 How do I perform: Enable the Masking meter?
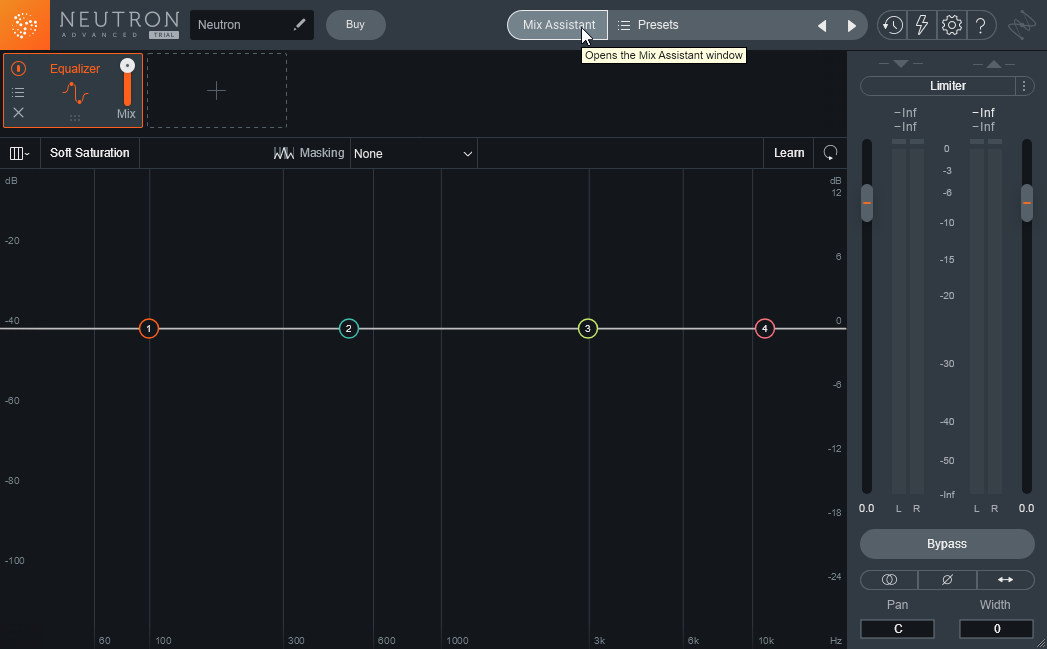pyautogui.click(x=309, y=153)
